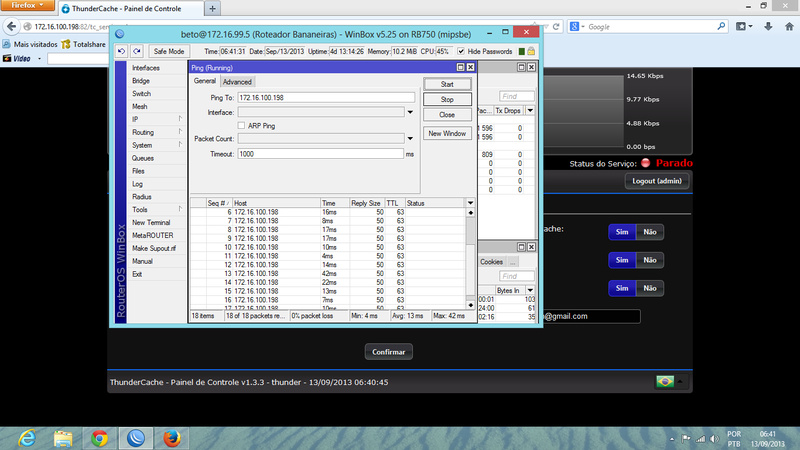Screen dimensions: 800x450
Task: Click Logout (admin) button
Action: [x=657, y=181]
